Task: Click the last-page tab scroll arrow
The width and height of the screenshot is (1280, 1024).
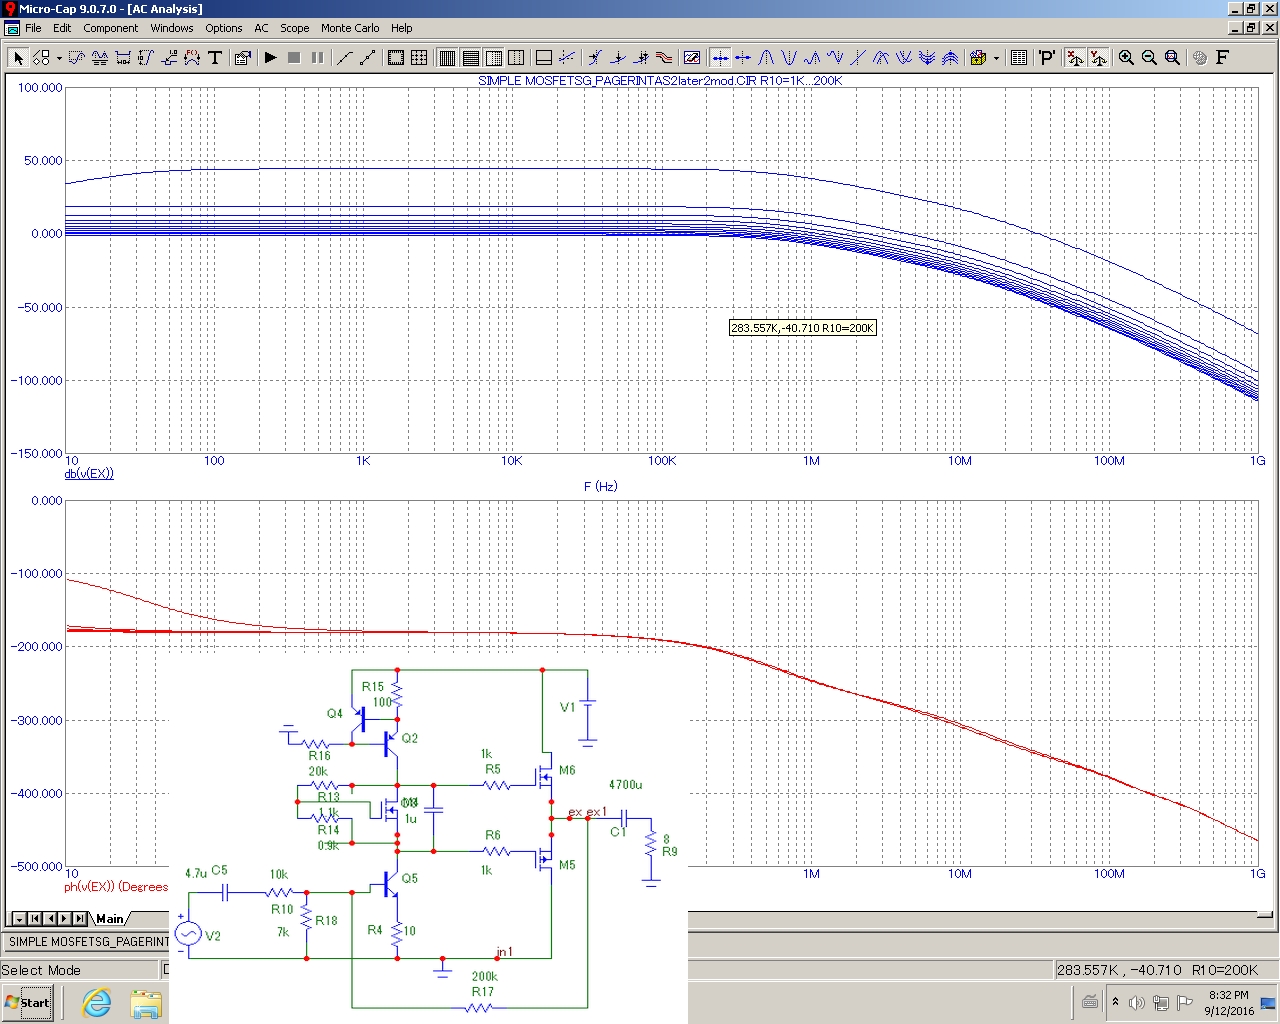Action: tap(80, 918)
